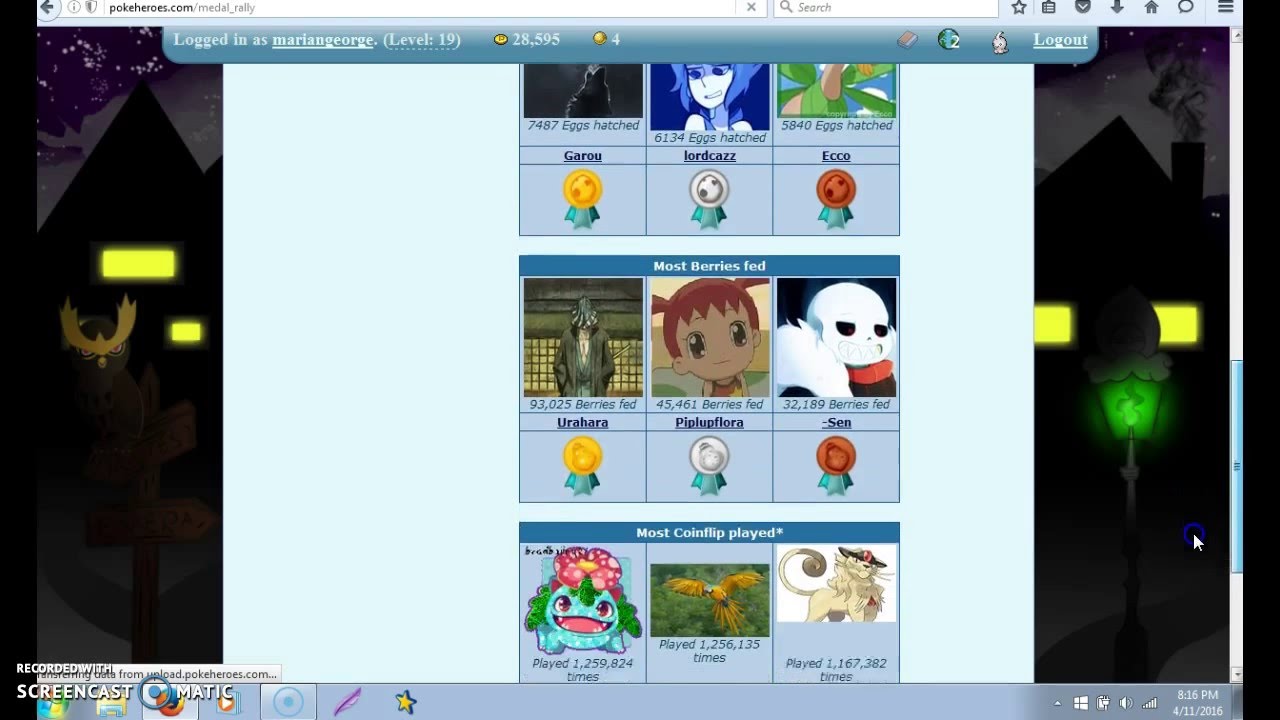Open the chat bubble icon in the toolbar
This screenshot has width=1280, height=720.
tap(1186, 7)
